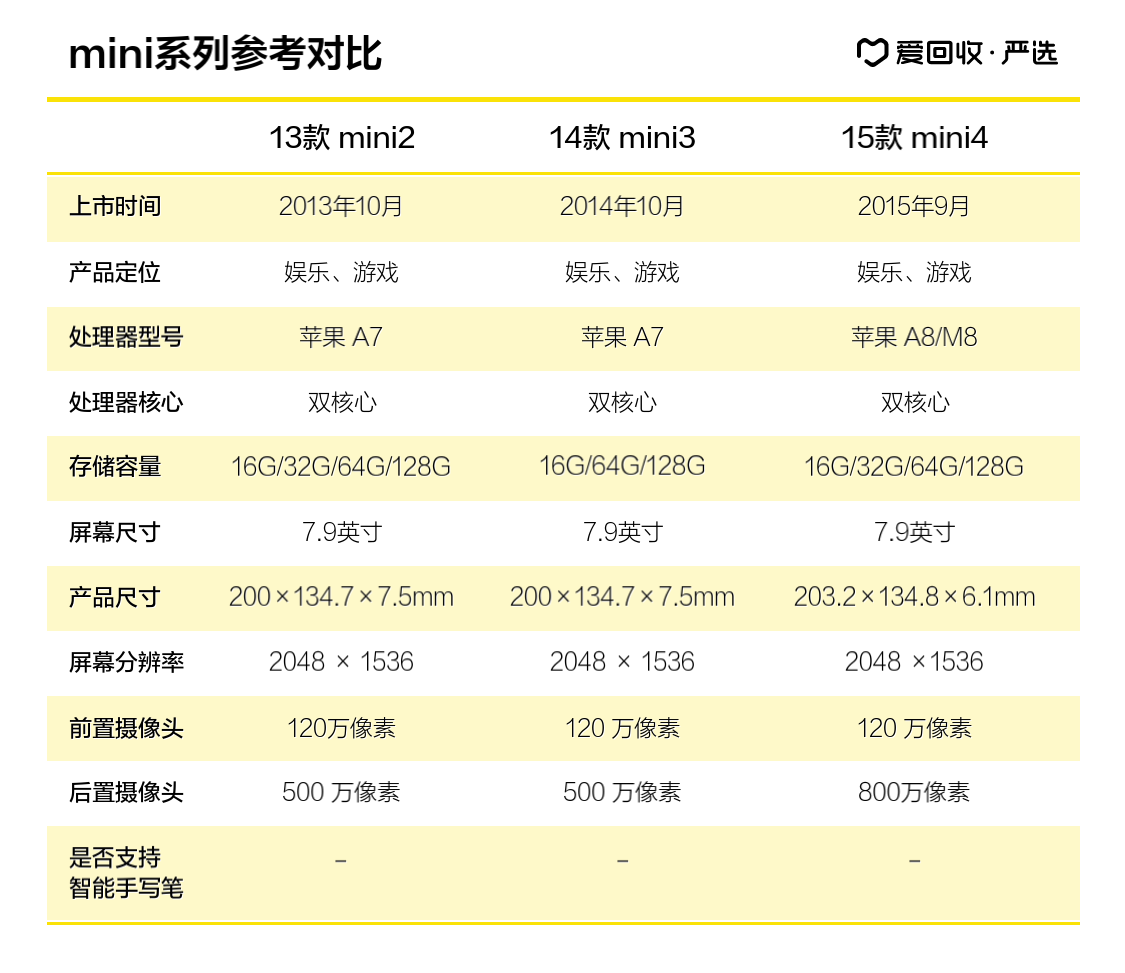Viewport: 1125px width, 973px height.
Task: Click the 爱回收 heart-shaped logo icon
Action: point(872,53)
